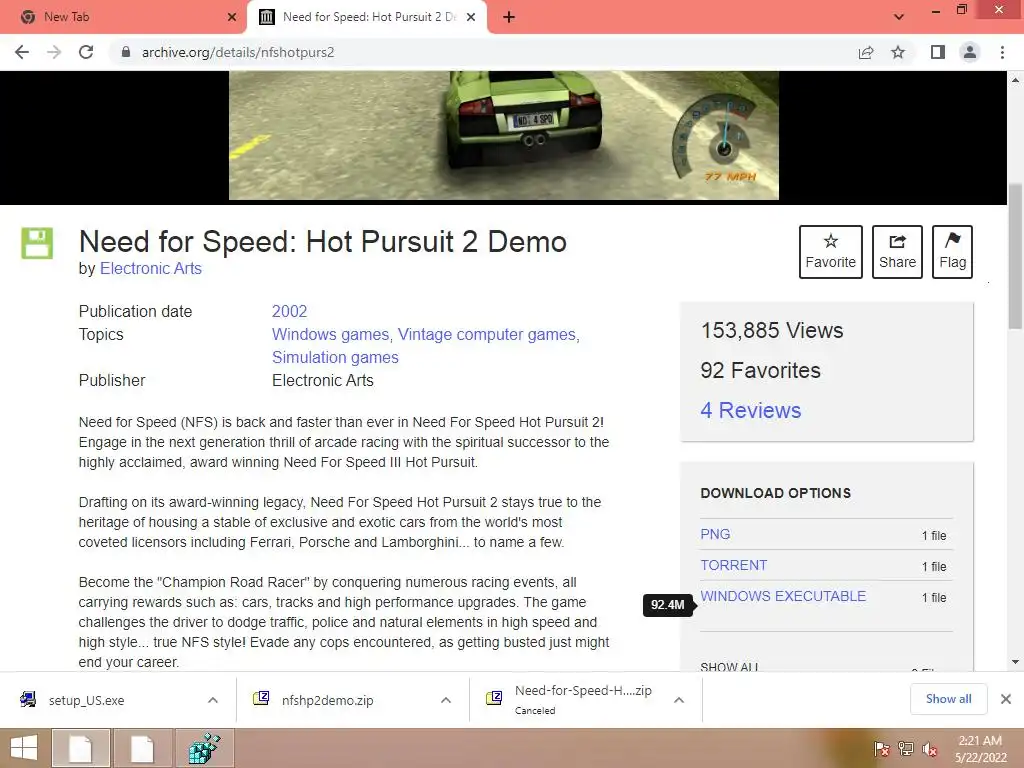The height and width of the screenshot is (768, 1024).
Task: View site info via the padlock icon
Action: tap(126, 52)
